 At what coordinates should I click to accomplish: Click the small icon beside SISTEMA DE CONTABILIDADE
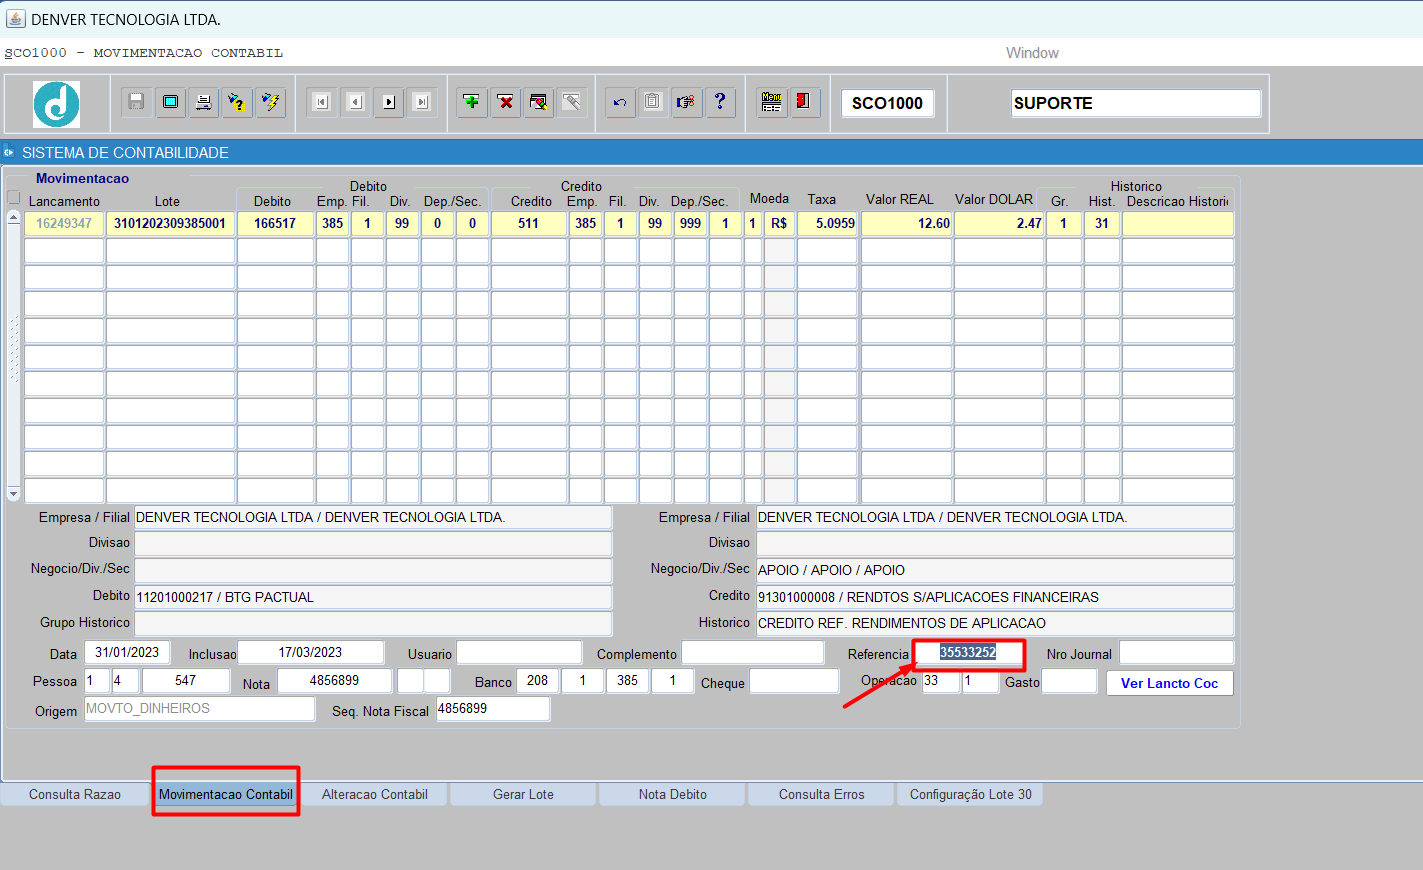point(9,152)
